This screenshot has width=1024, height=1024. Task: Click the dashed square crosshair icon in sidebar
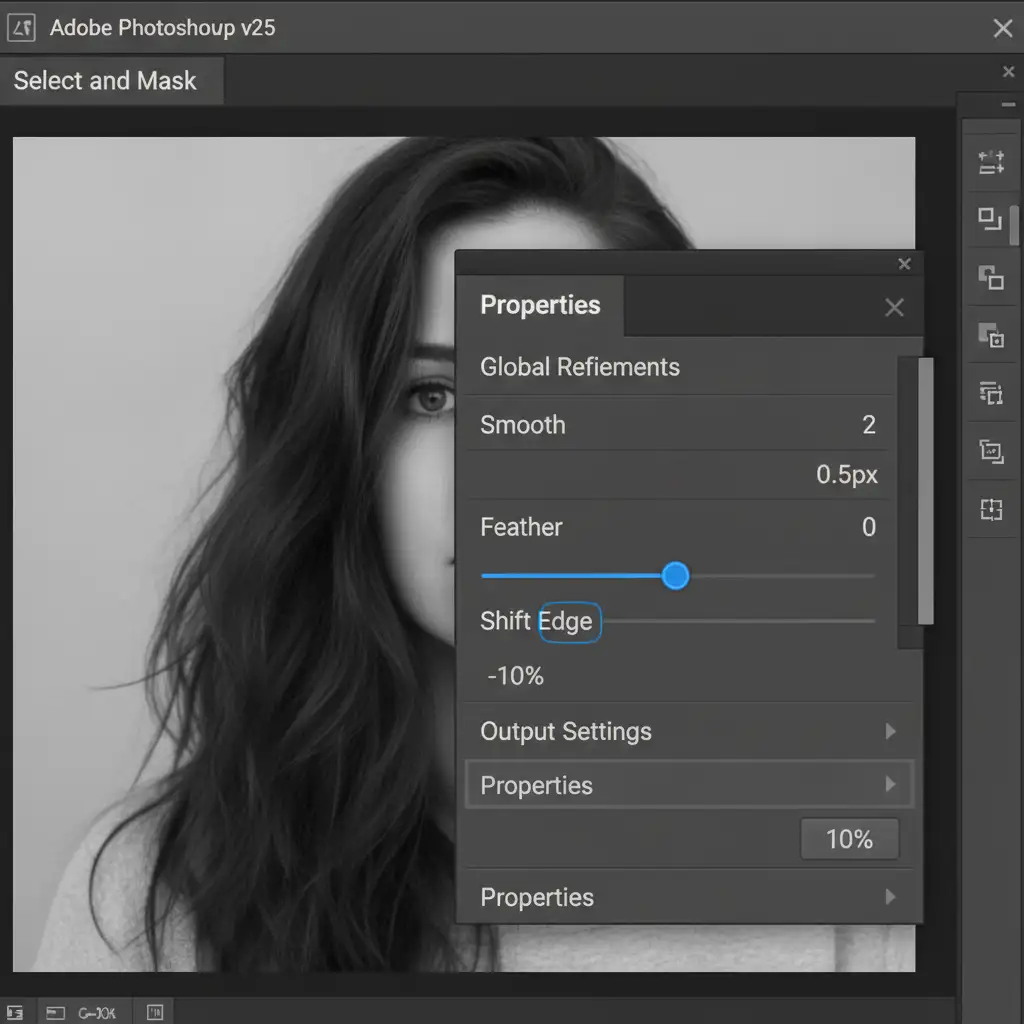[990, 511]
